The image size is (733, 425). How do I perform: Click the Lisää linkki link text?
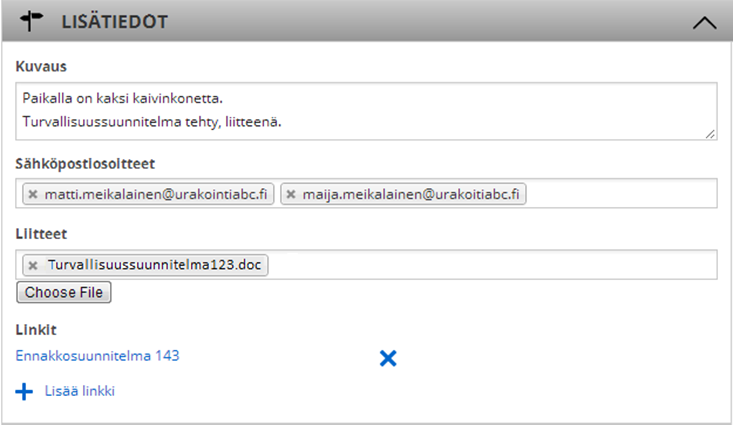click(79, 391)
